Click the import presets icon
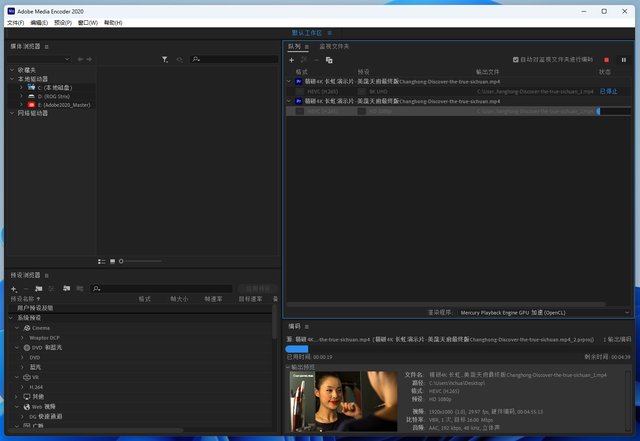The height and width of the screenshot is (441, 640). (x=67, y=289)
